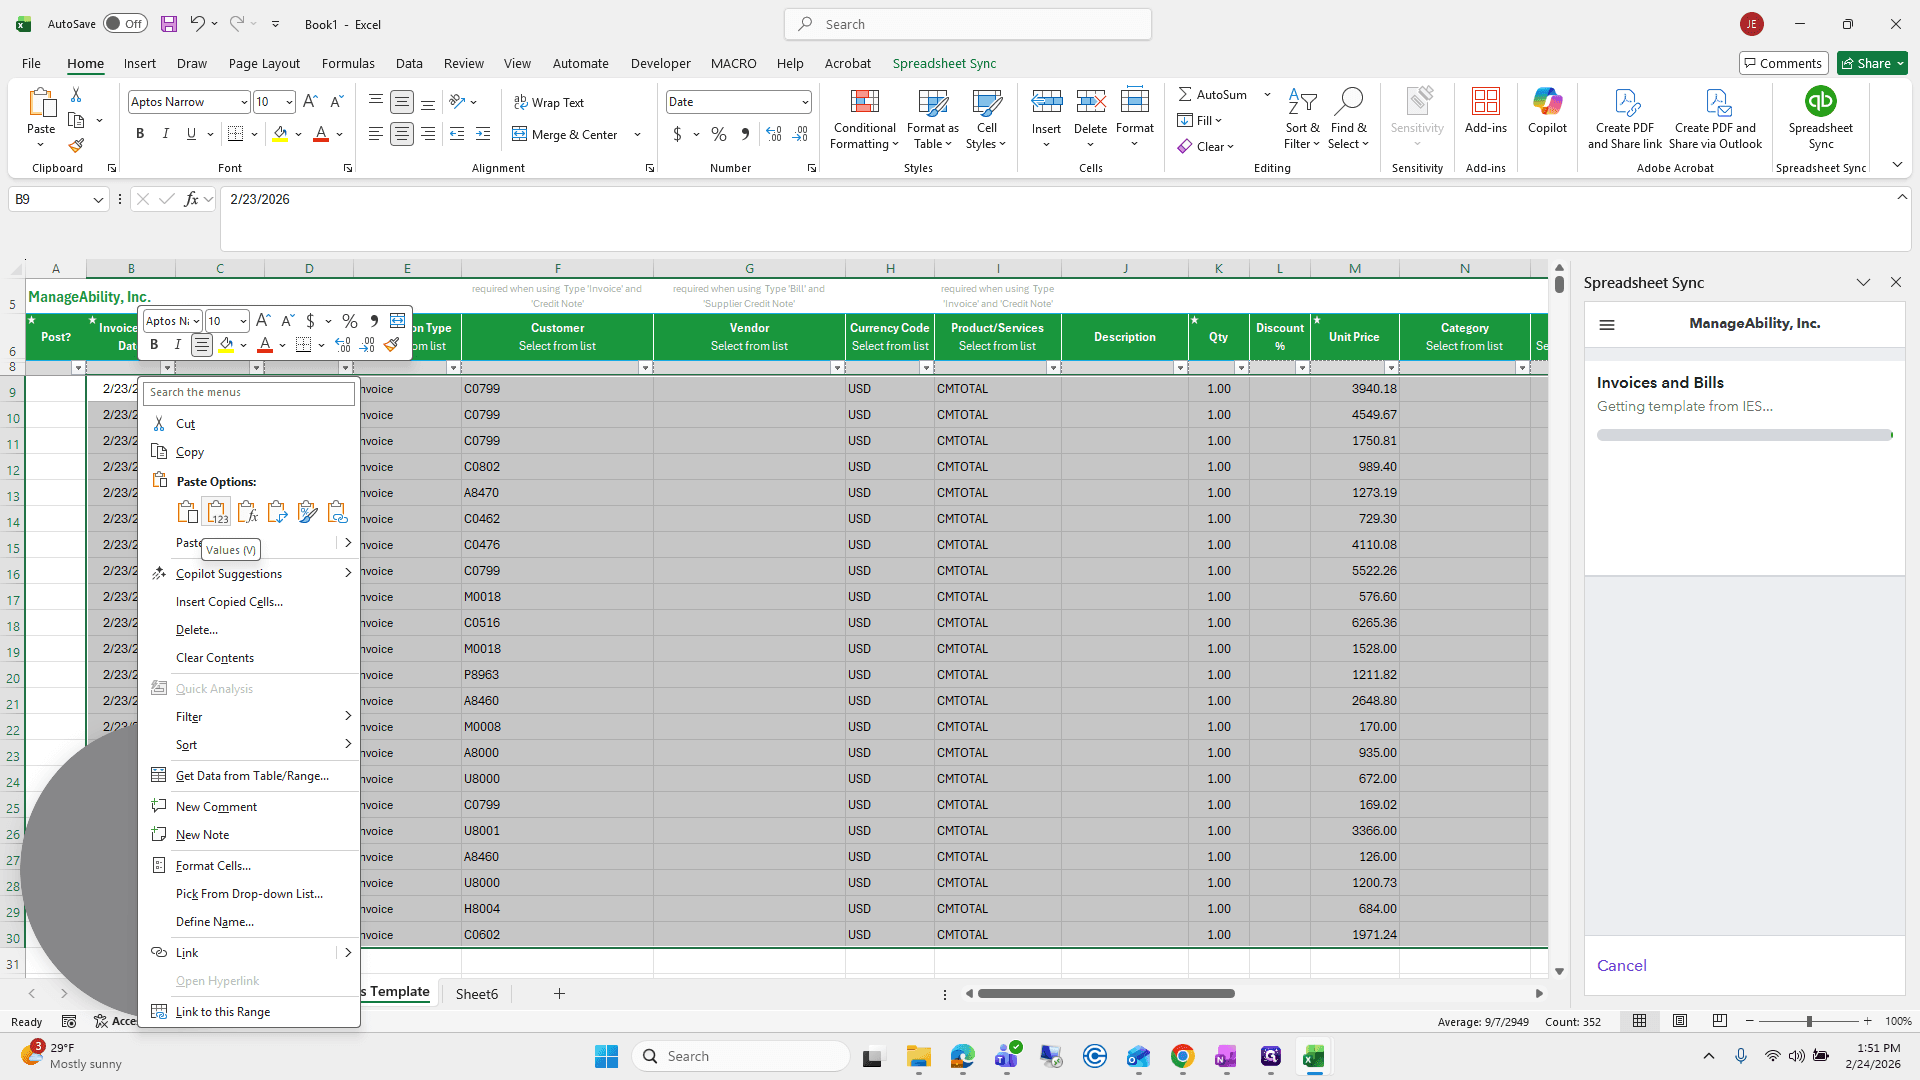Viewport: 1920px width, 1080px height.
Task: Toggle Italic in the ribbon Font group
Action: click(166, 134)
